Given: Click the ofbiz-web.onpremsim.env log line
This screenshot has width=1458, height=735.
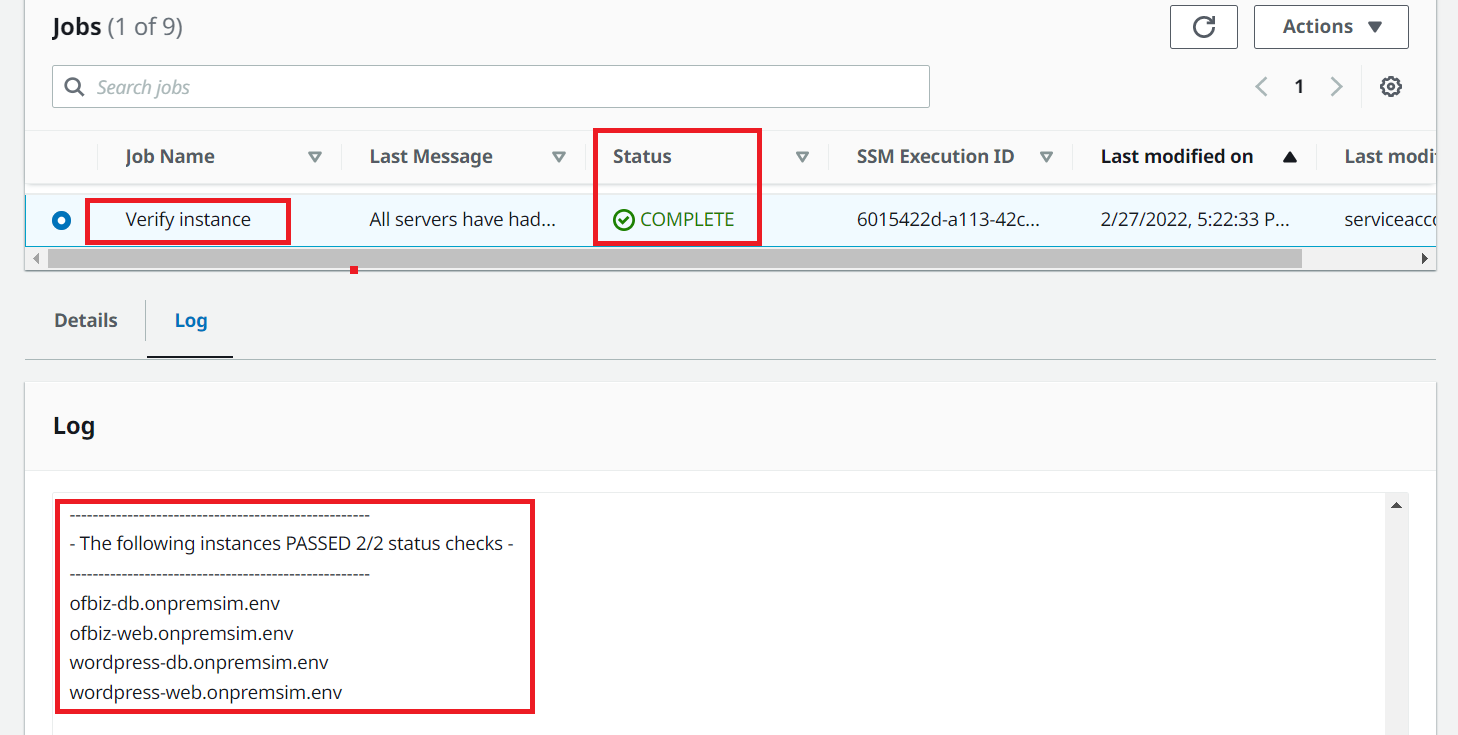Looking at the screenshot, I should coord(181,633).
